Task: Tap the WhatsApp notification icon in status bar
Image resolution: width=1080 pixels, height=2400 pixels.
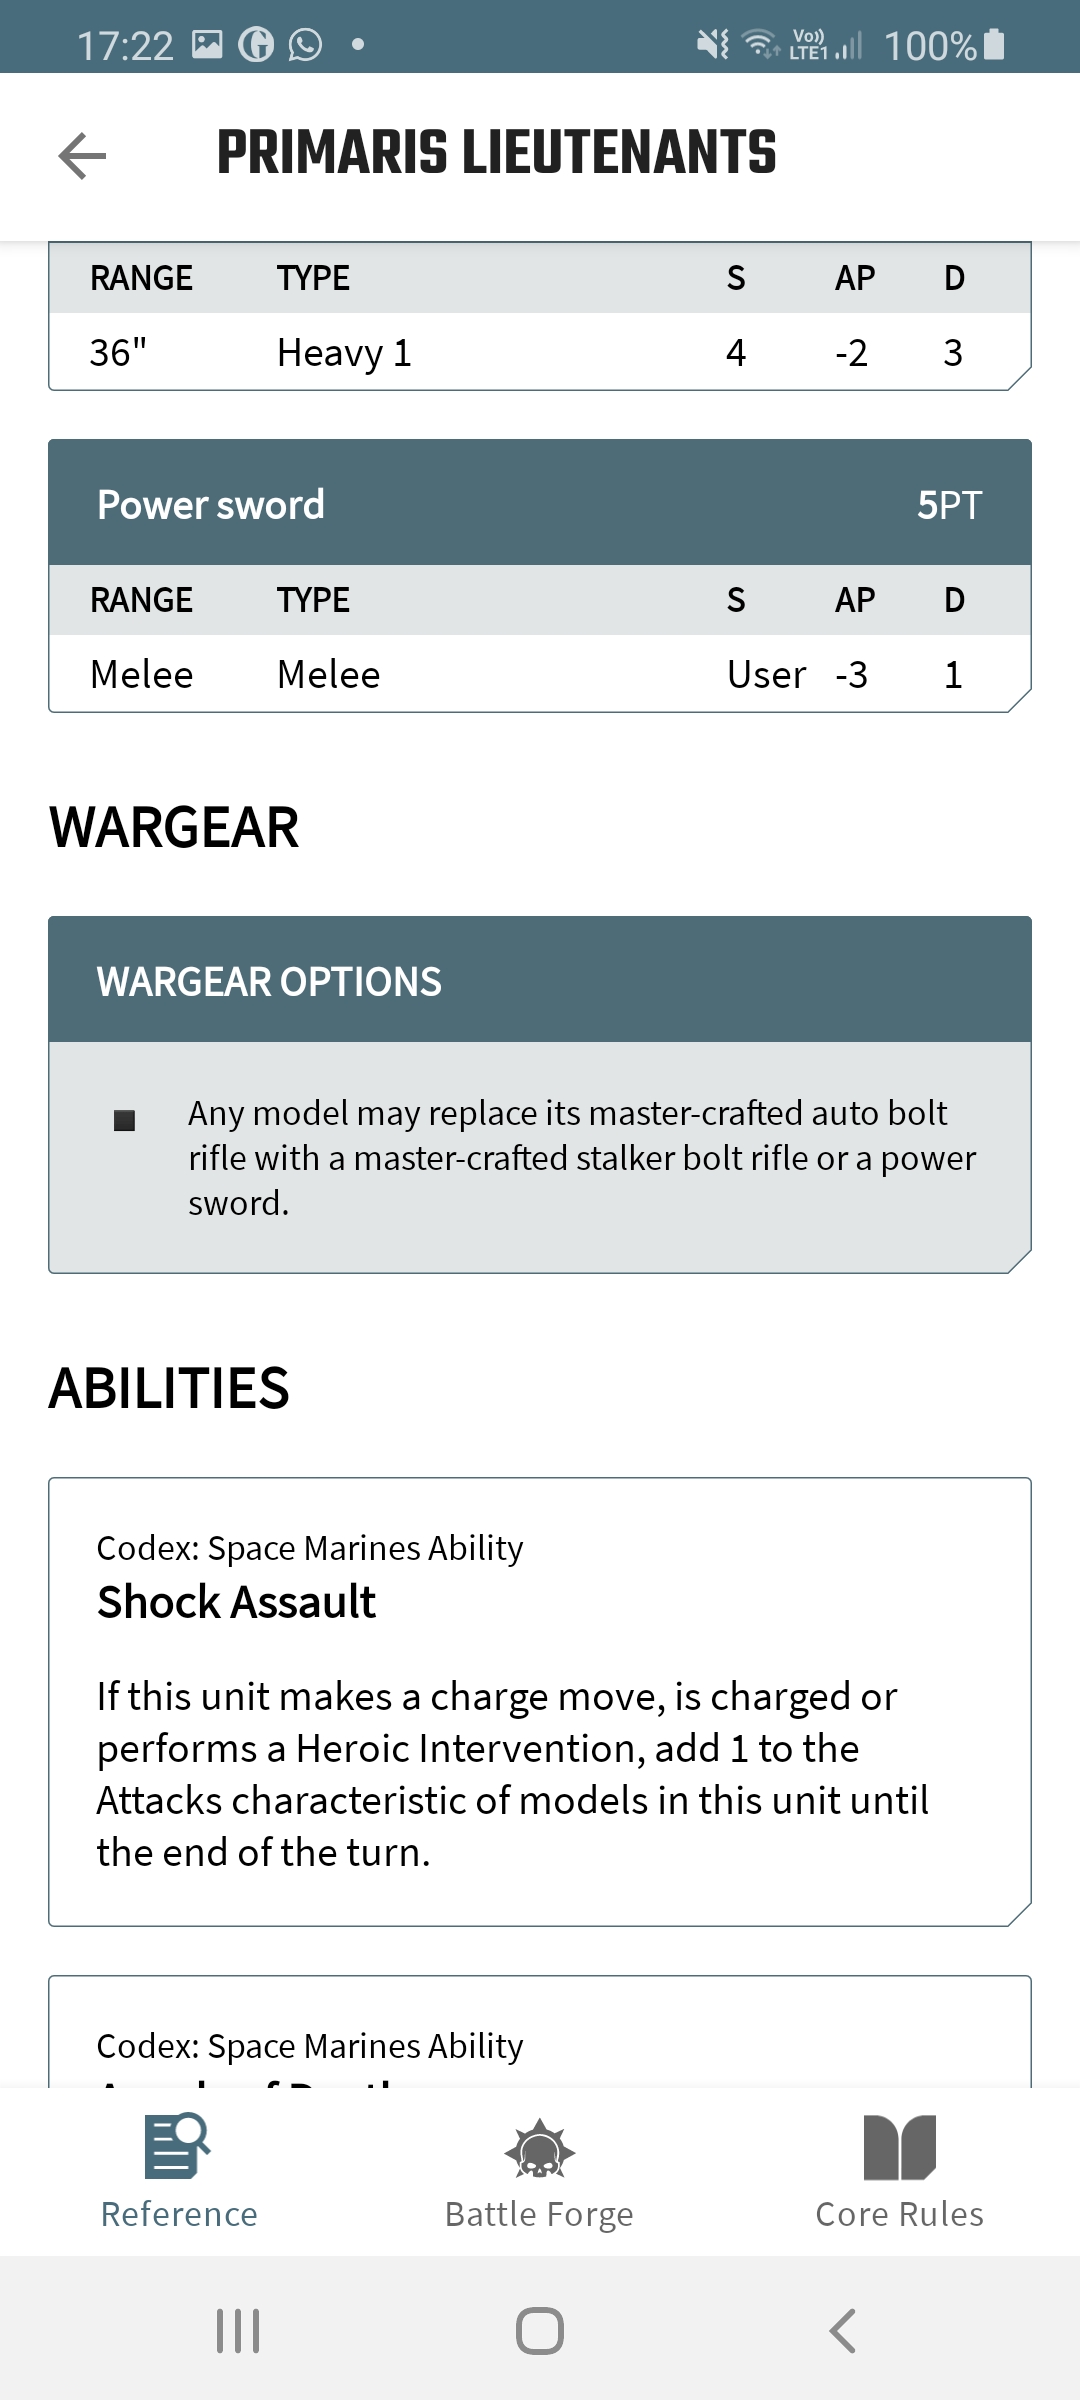Action: point(305,45)
